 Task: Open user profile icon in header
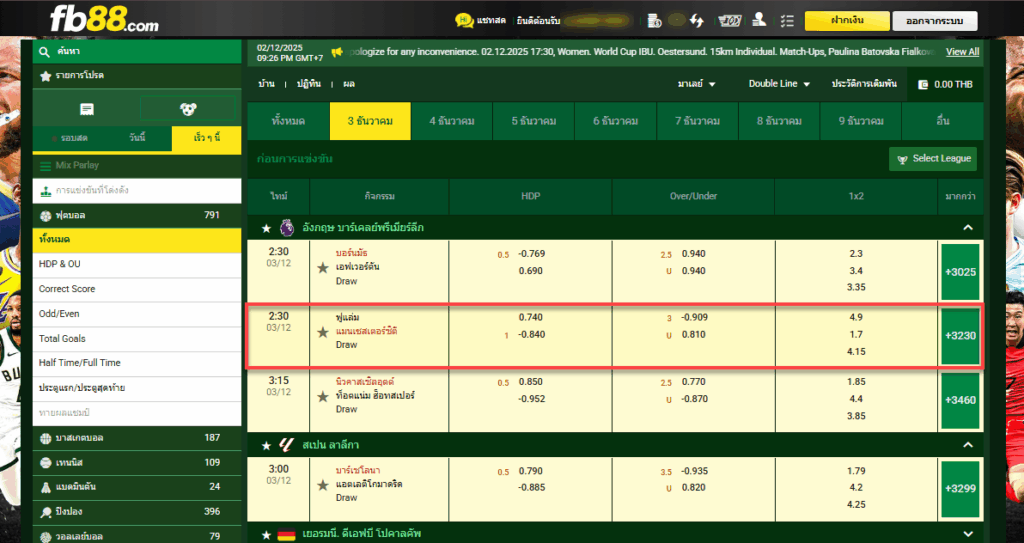point(759,20)
